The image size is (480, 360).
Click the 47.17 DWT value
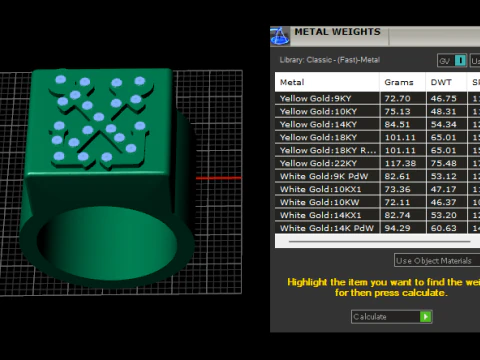click(x=443, y=190)
